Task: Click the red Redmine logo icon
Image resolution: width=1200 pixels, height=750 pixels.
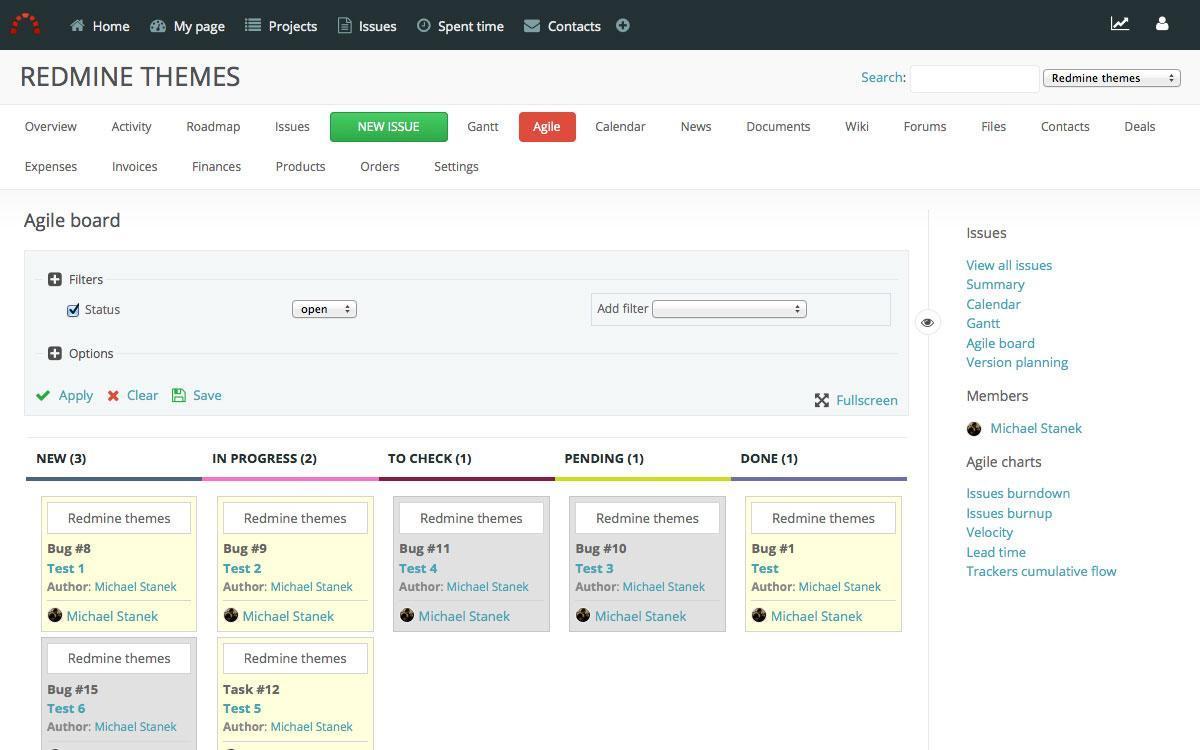Action: (x=25, y=24)
